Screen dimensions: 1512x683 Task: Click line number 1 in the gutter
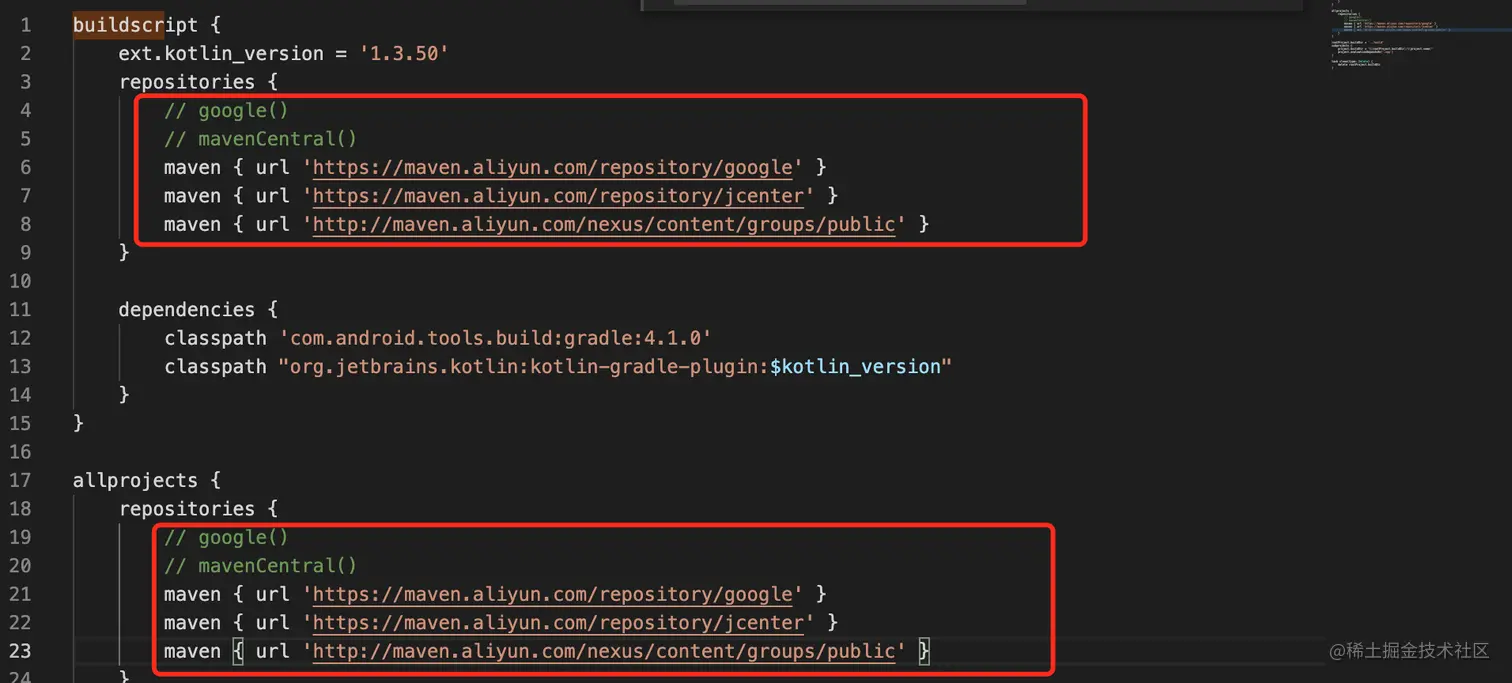pos(26,25)
